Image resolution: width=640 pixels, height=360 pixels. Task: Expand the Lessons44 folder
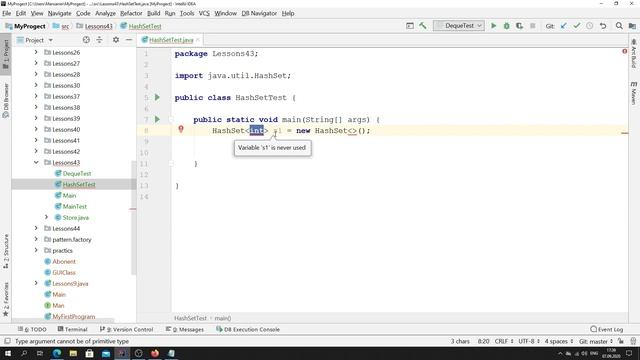tap(36, 228)
